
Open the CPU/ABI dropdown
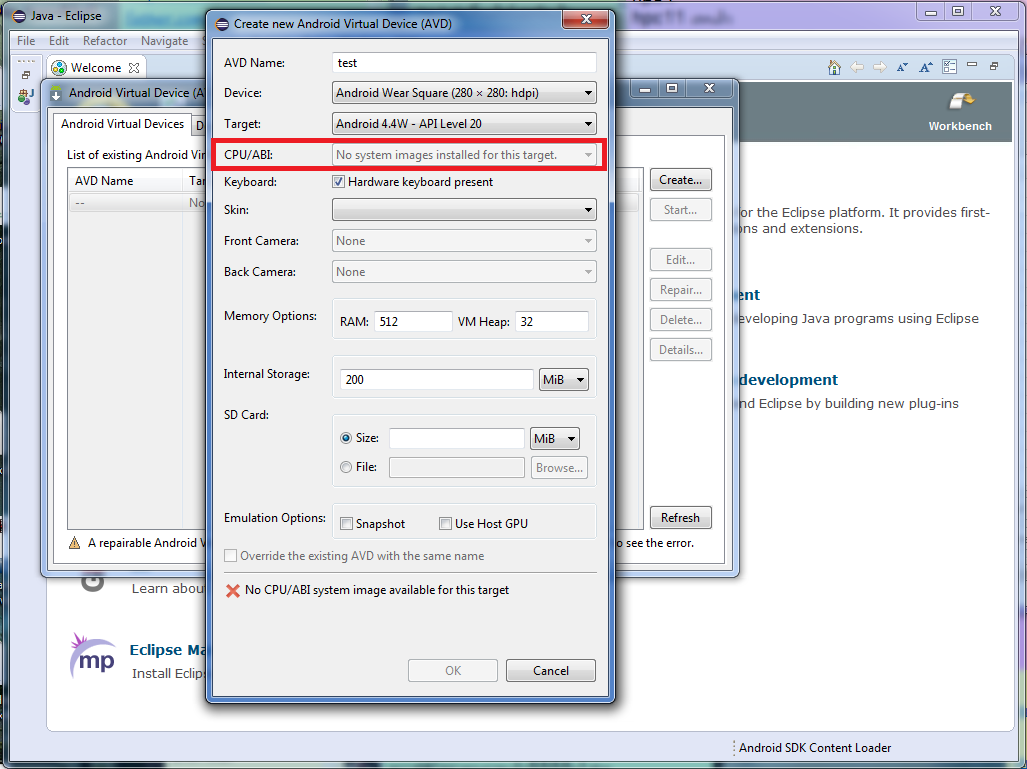(x=464, y=155)
